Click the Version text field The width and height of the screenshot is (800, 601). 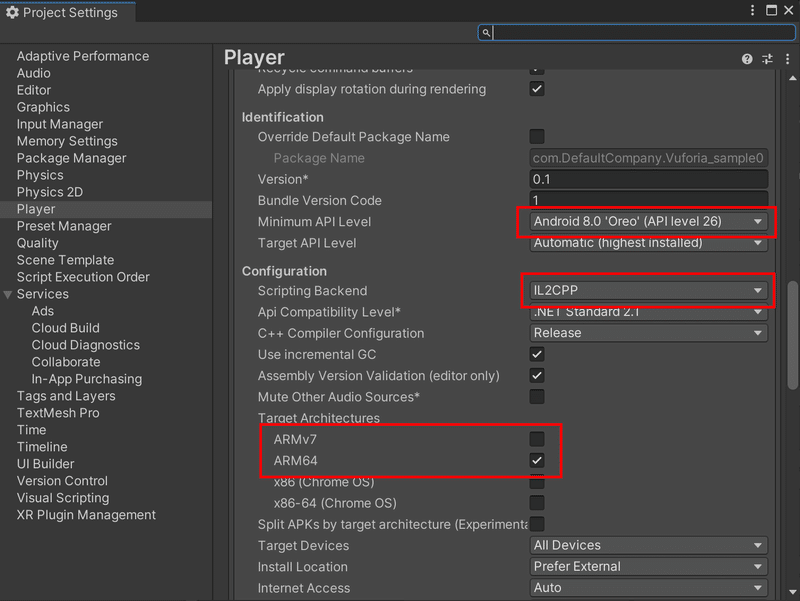tap(648, 179)
